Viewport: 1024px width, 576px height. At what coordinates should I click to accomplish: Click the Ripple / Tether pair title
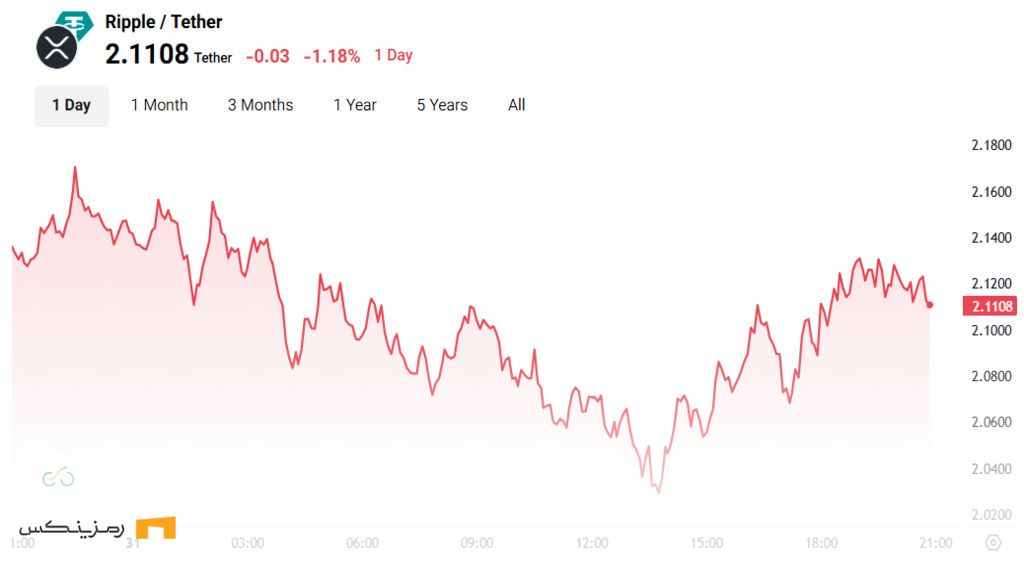pos(163,22)
